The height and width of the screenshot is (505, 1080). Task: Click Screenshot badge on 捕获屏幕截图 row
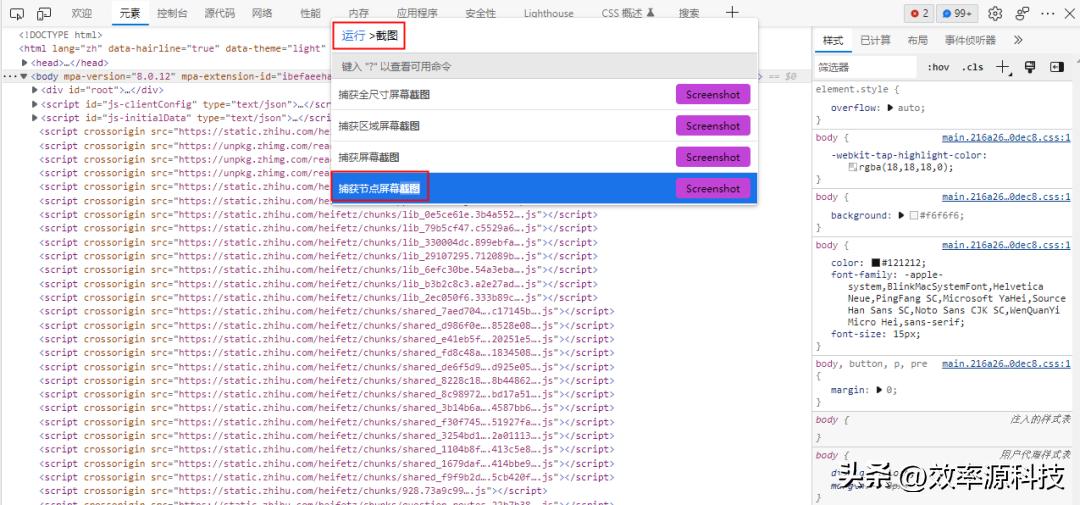[x=713, y=157]
